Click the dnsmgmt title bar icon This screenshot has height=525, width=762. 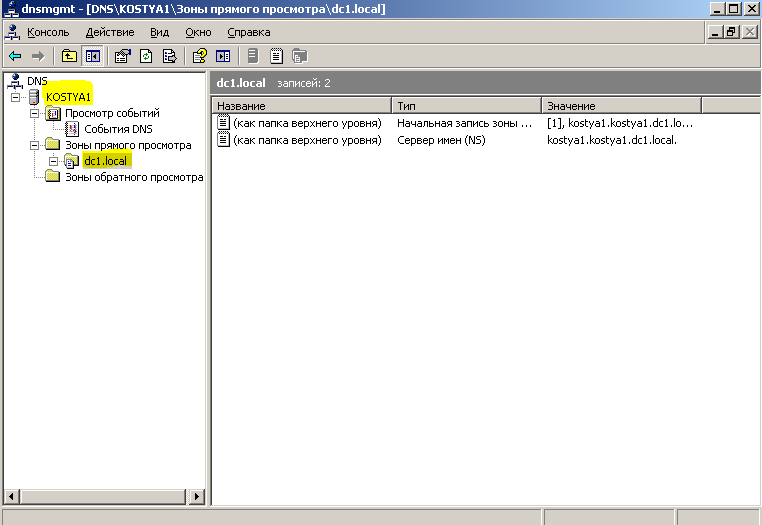tap(11, 9)
